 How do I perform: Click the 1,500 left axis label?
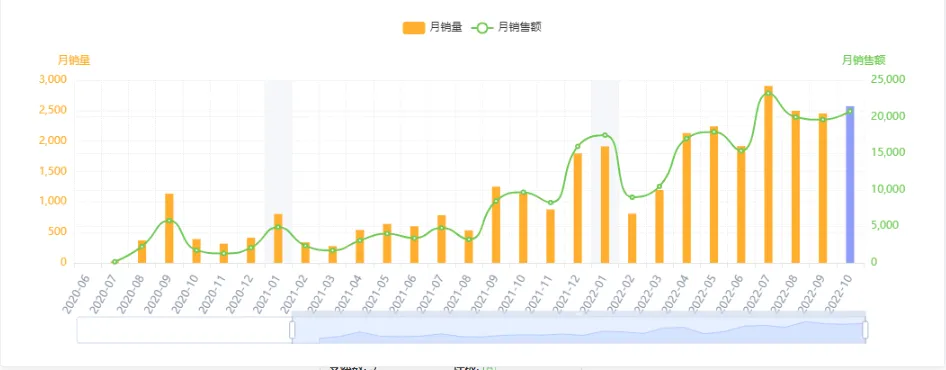pos(54,171)
